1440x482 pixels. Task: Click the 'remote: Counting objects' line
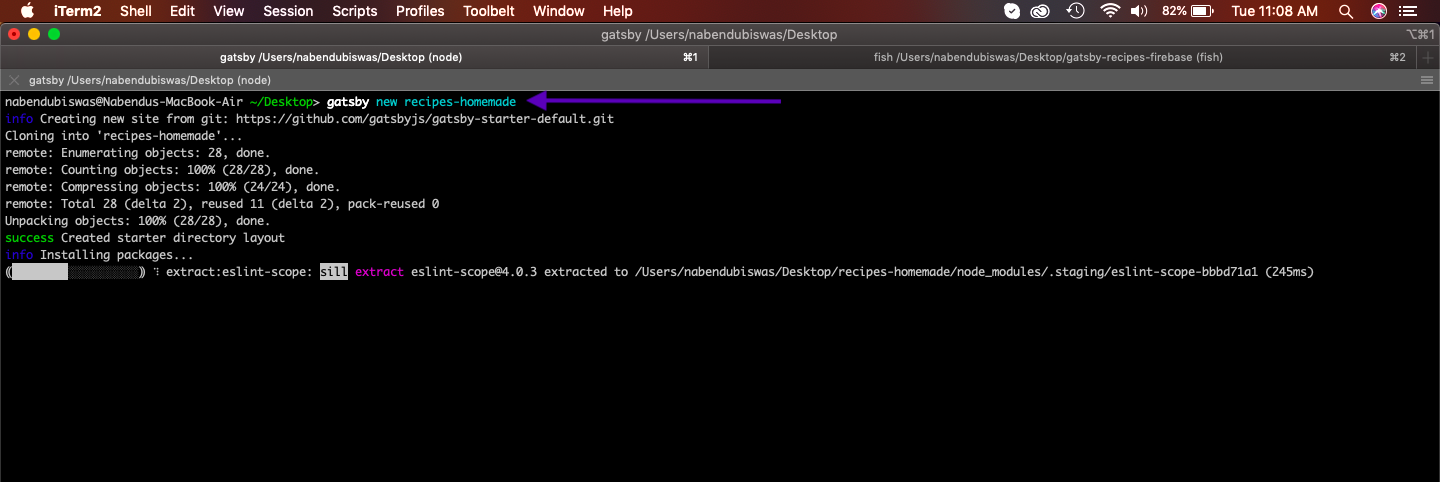pyautogui.click(x=162, y=170)
